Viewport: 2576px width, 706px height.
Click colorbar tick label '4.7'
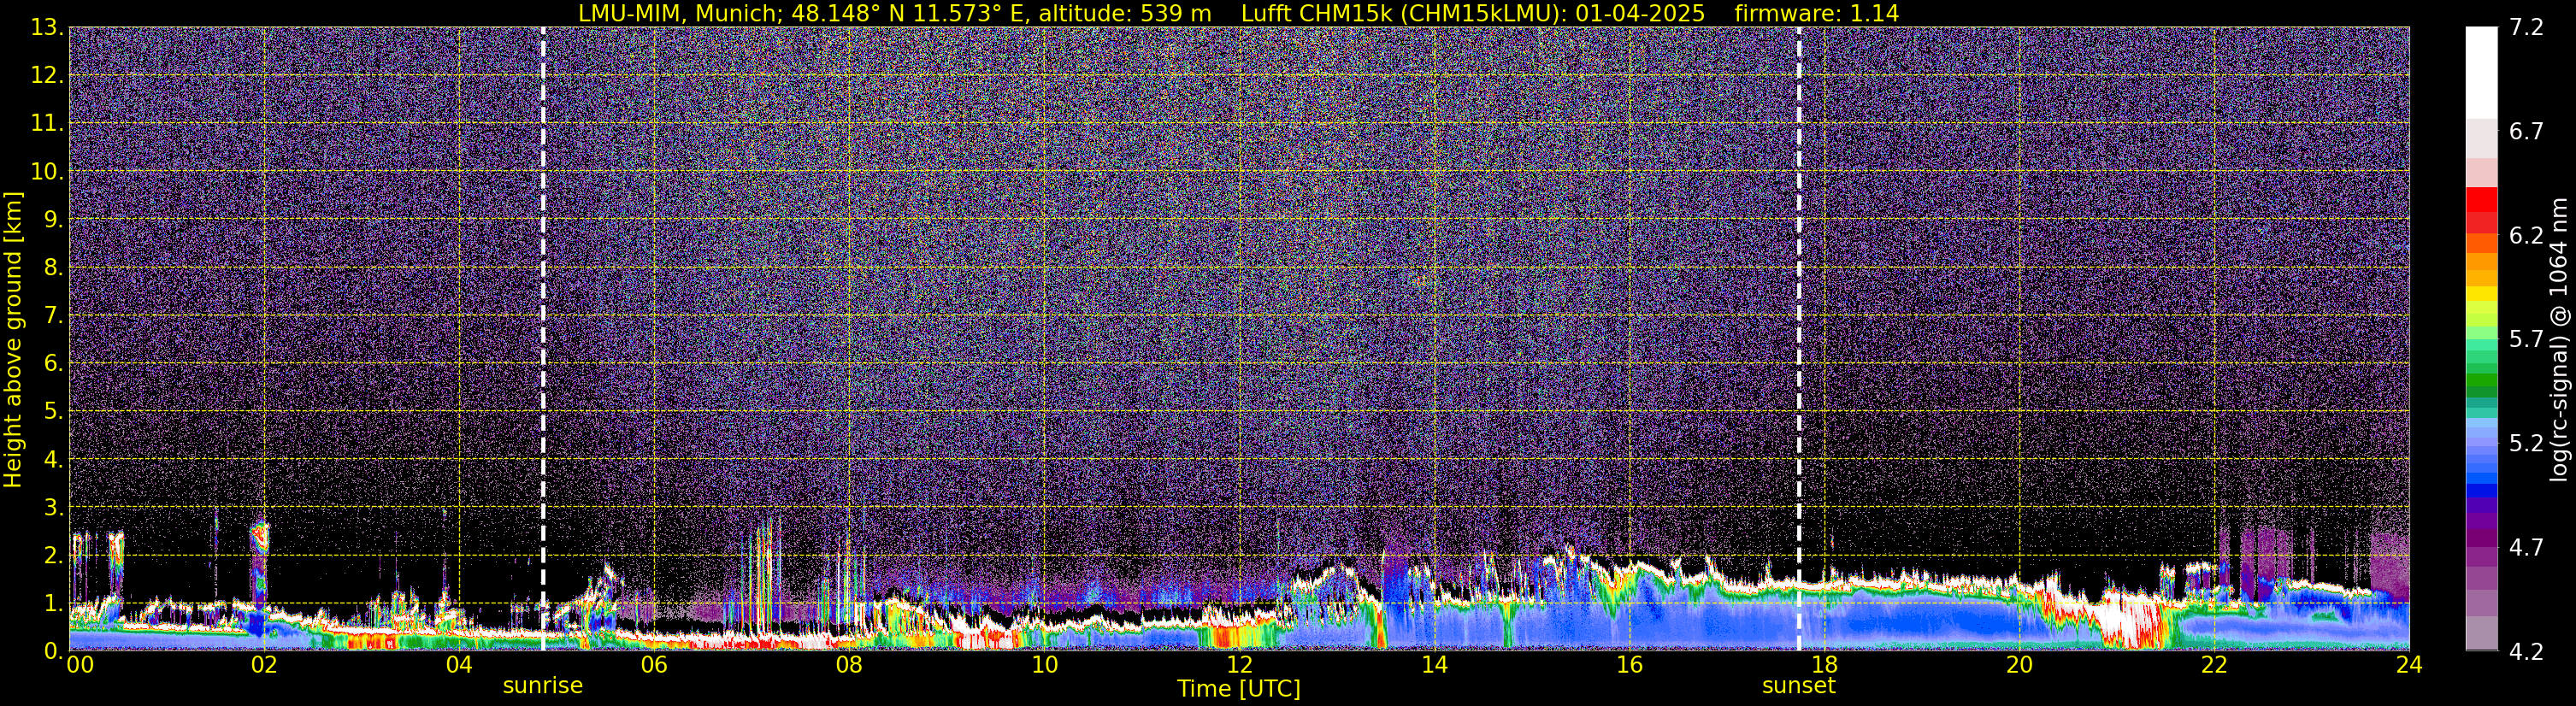tap(2526, 548)
